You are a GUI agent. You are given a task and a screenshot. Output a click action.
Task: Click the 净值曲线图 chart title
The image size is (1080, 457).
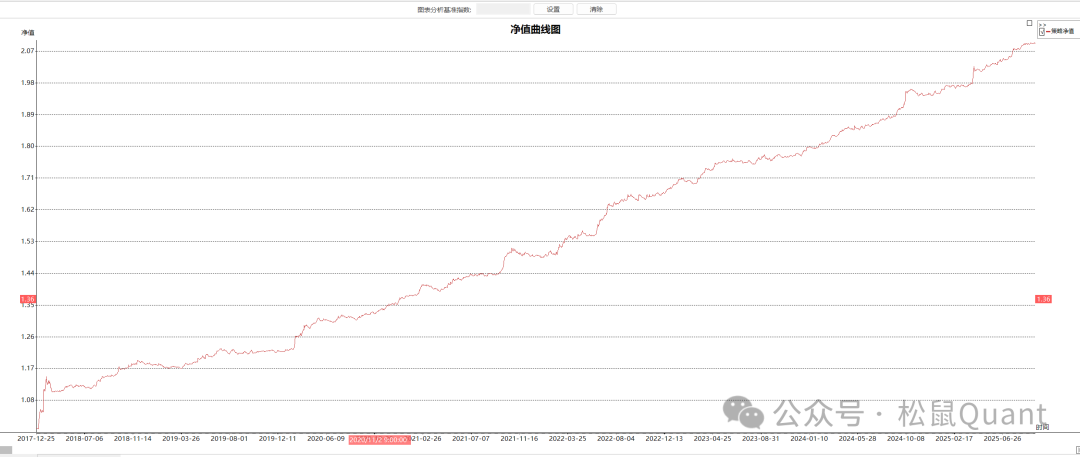click(535, 30)
